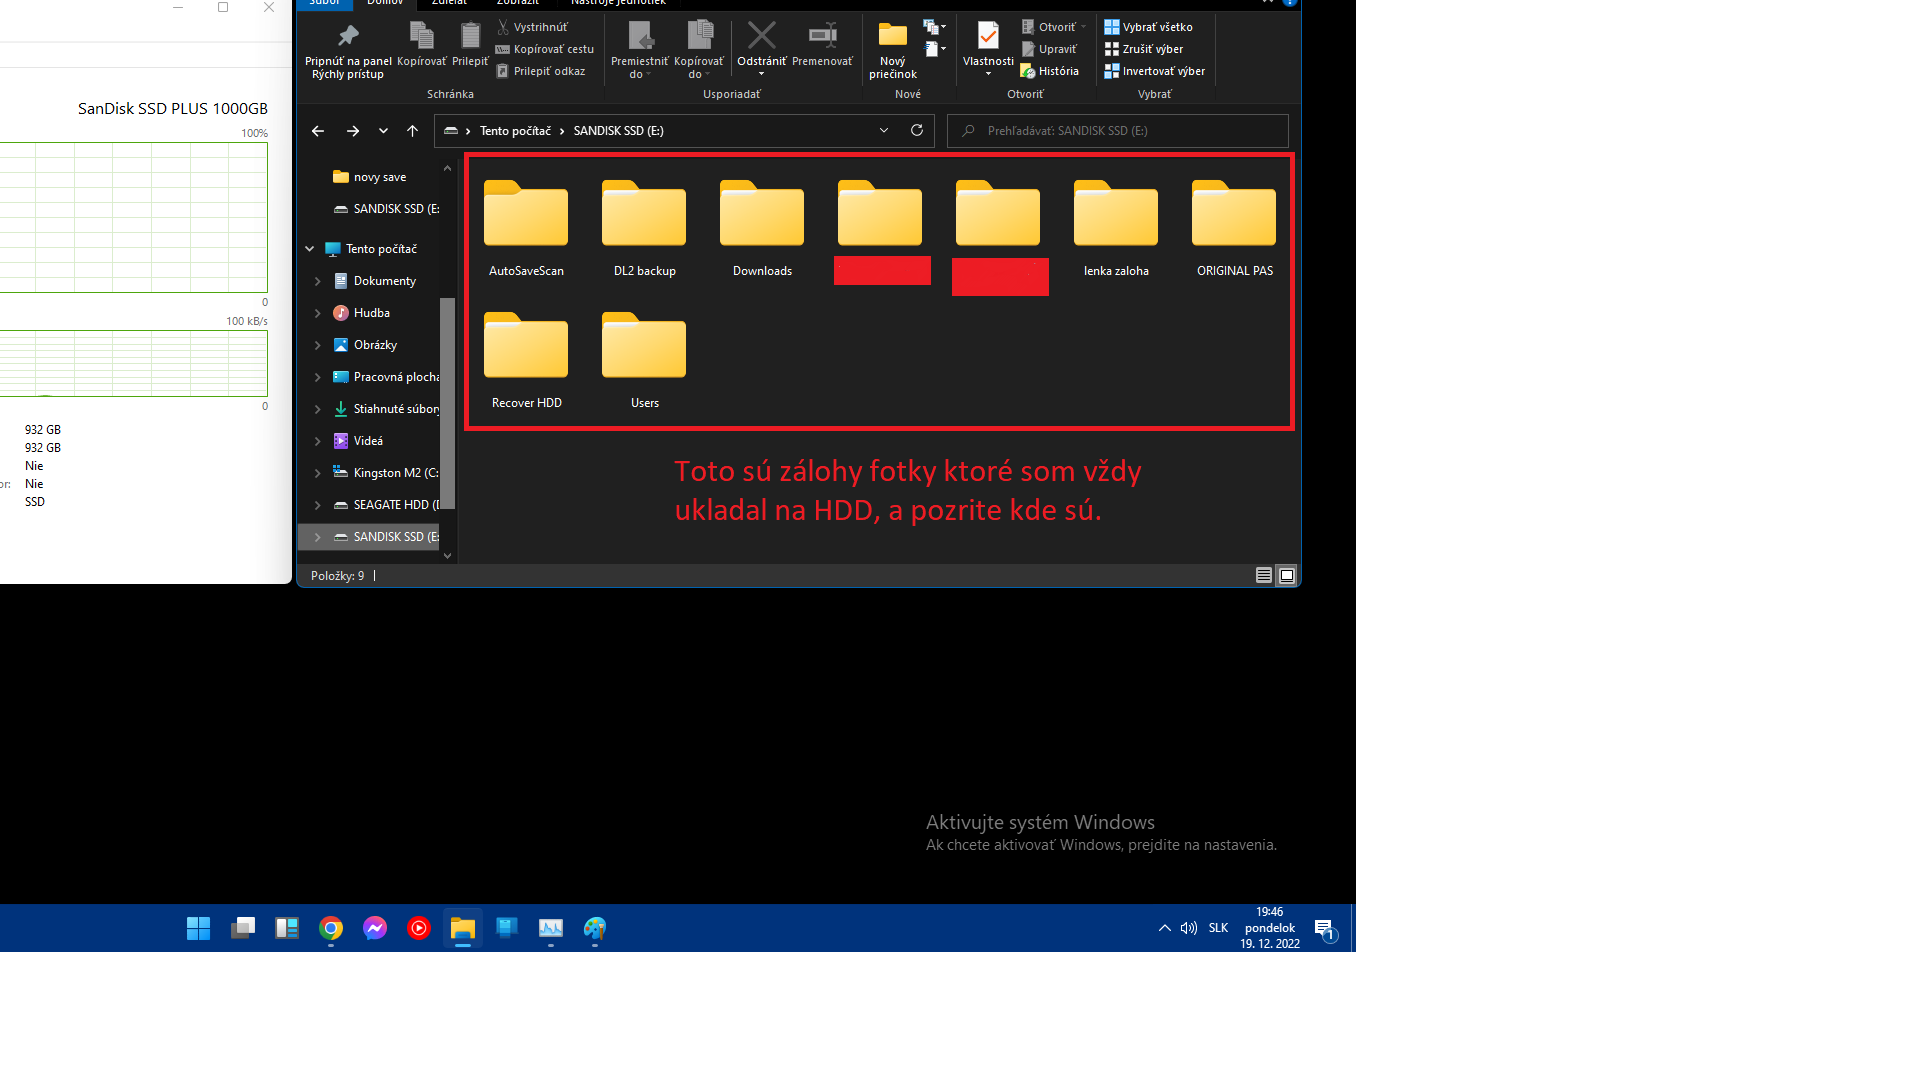1920x1080 pixels.
Task: Collapse the Tento počítač tree node
Action: click(310, 249)
